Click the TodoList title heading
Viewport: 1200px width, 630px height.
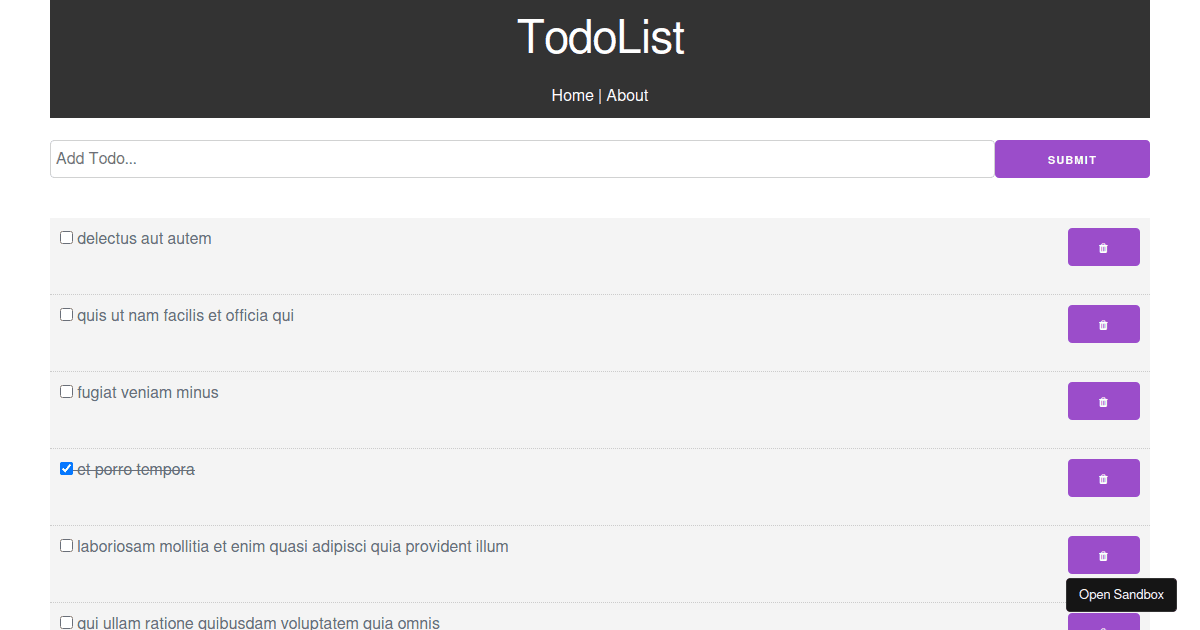pyautogui.click(x=600, y=37)
